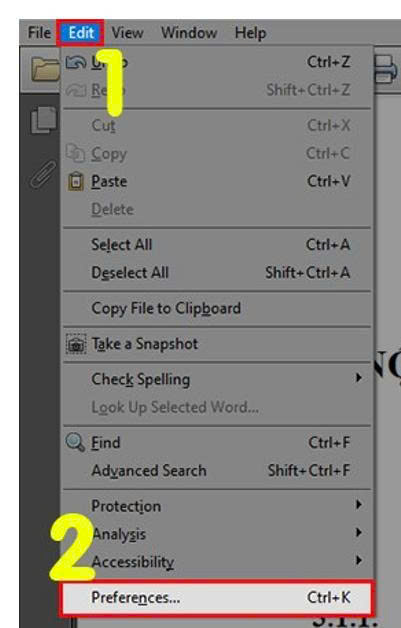
Task: Open Advanced Search from the menu
Action: [217, 471]
